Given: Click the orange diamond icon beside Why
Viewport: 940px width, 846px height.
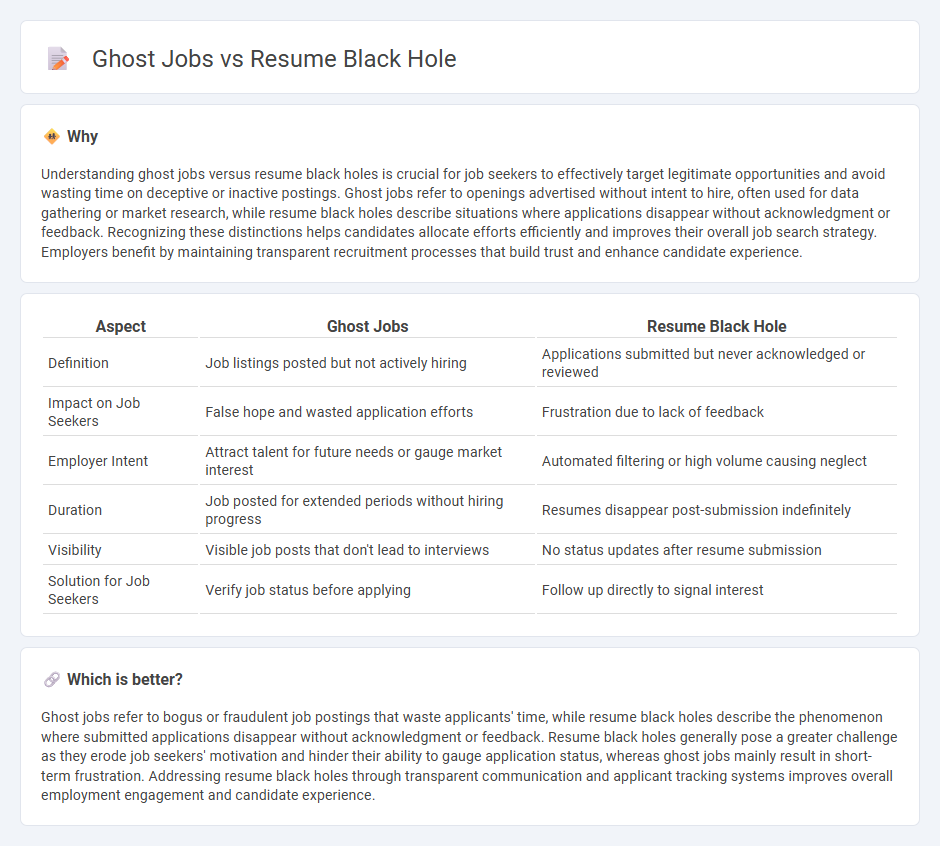Looking at the screenshot, I should click(52, 137).
